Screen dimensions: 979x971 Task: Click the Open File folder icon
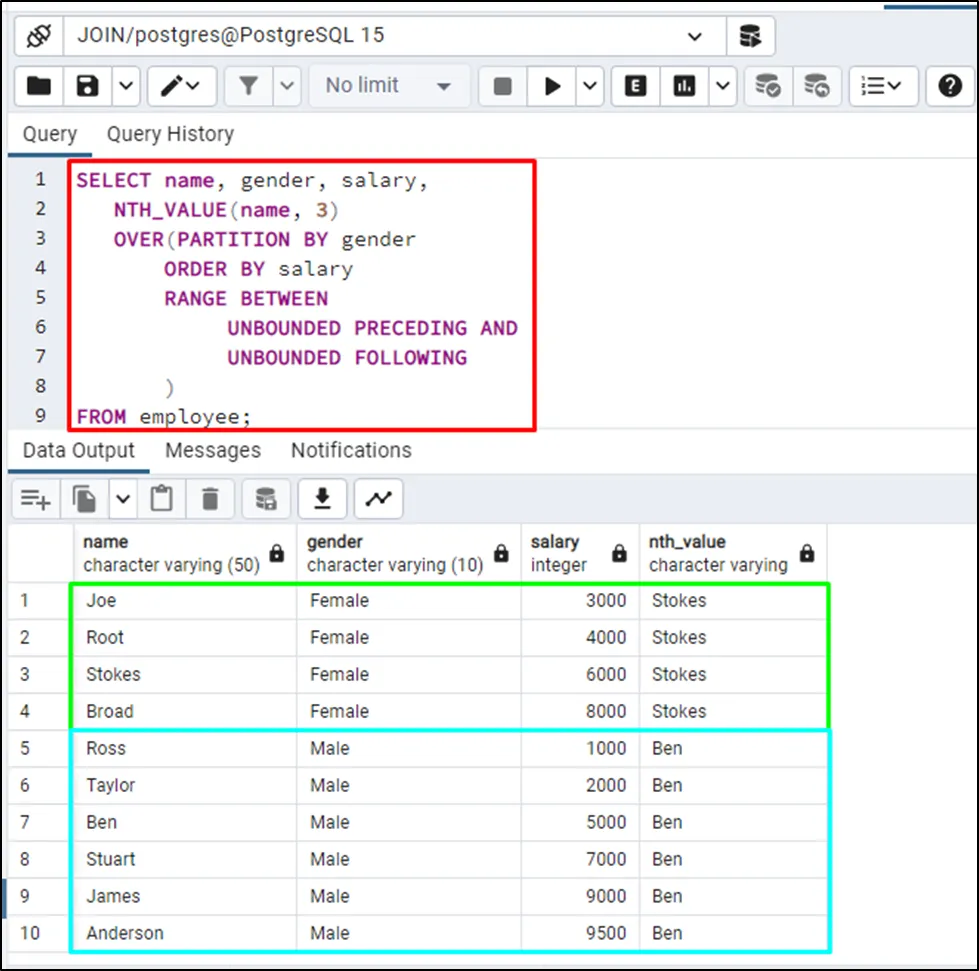click(38, 86)
